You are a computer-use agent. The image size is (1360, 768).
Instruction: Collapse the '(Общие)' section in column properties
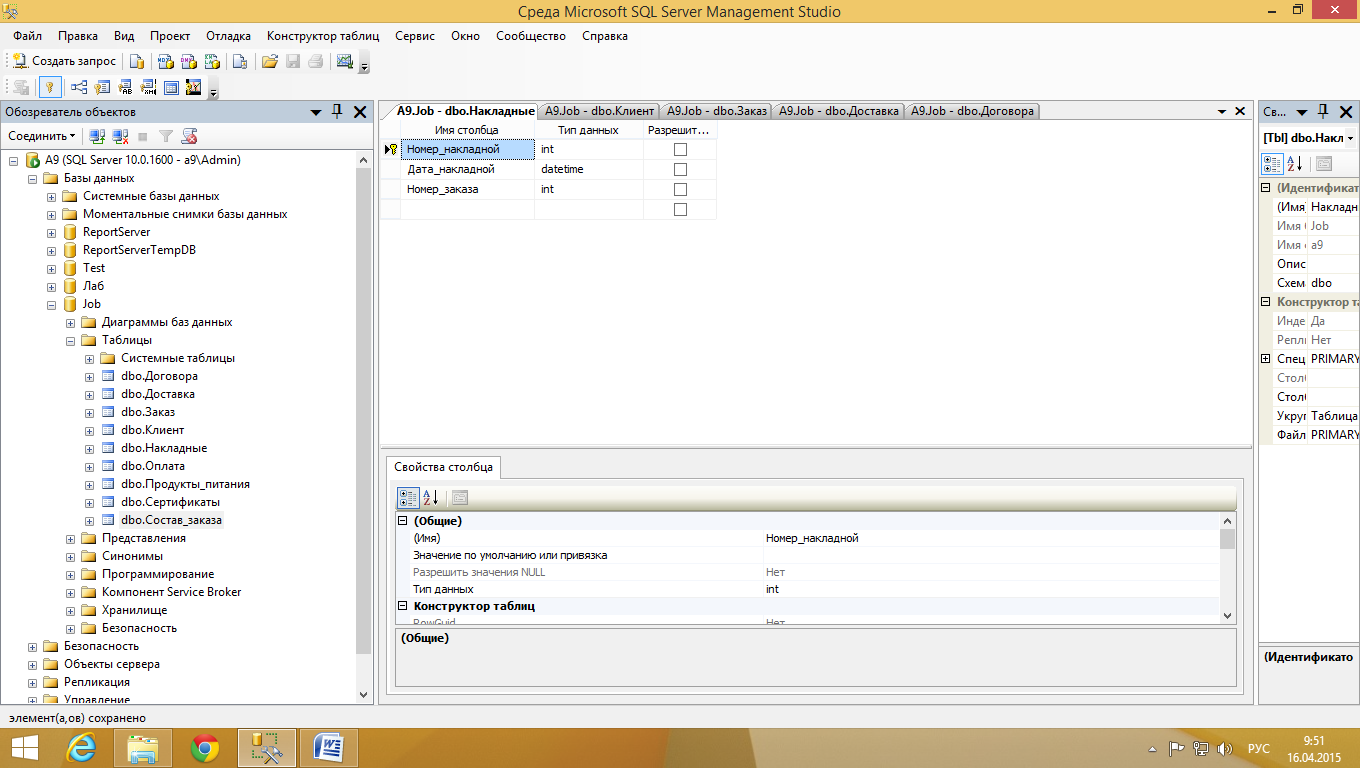(x=403, y=521)
